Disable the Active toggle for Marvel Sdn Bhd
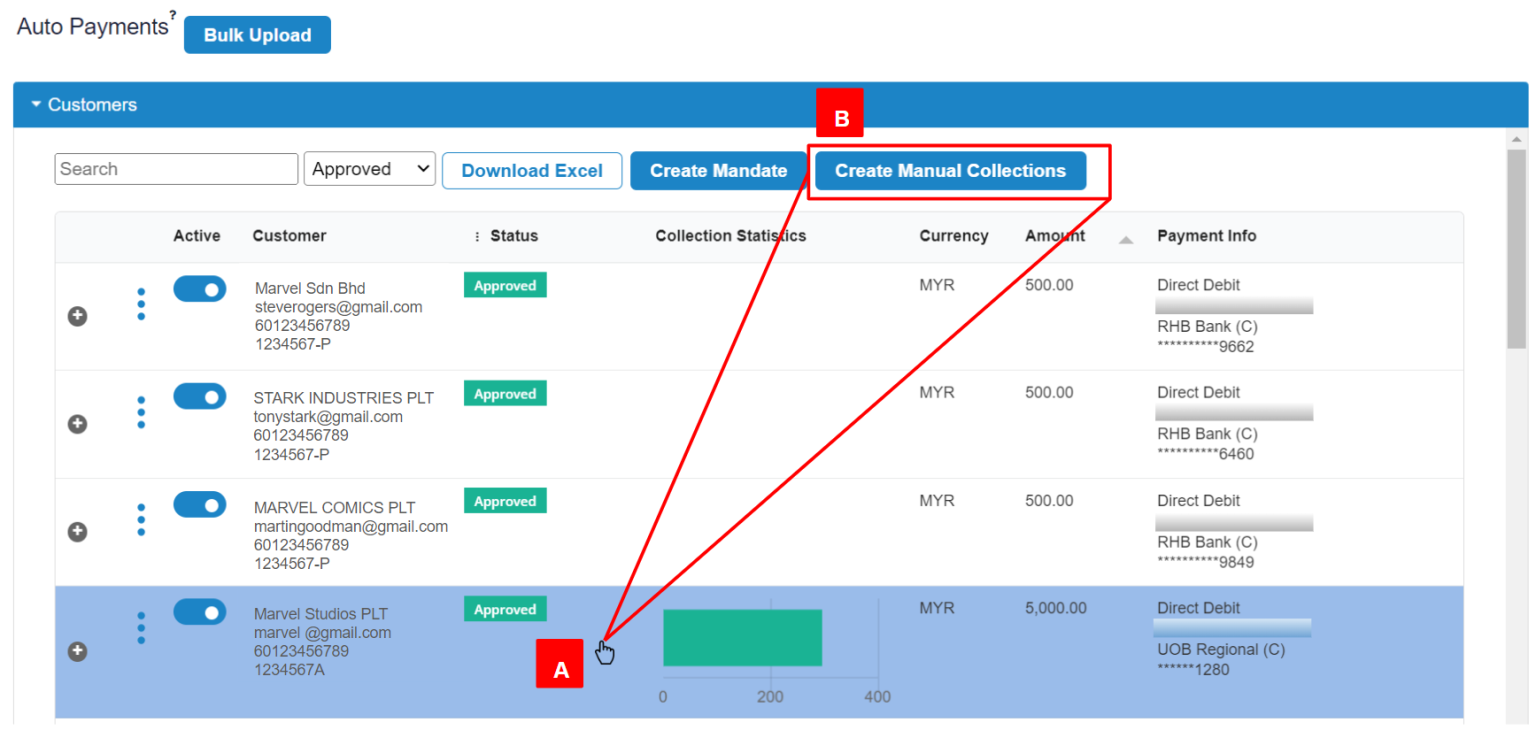The width and height of the screenshot is (1536, 738). [199, 289]
